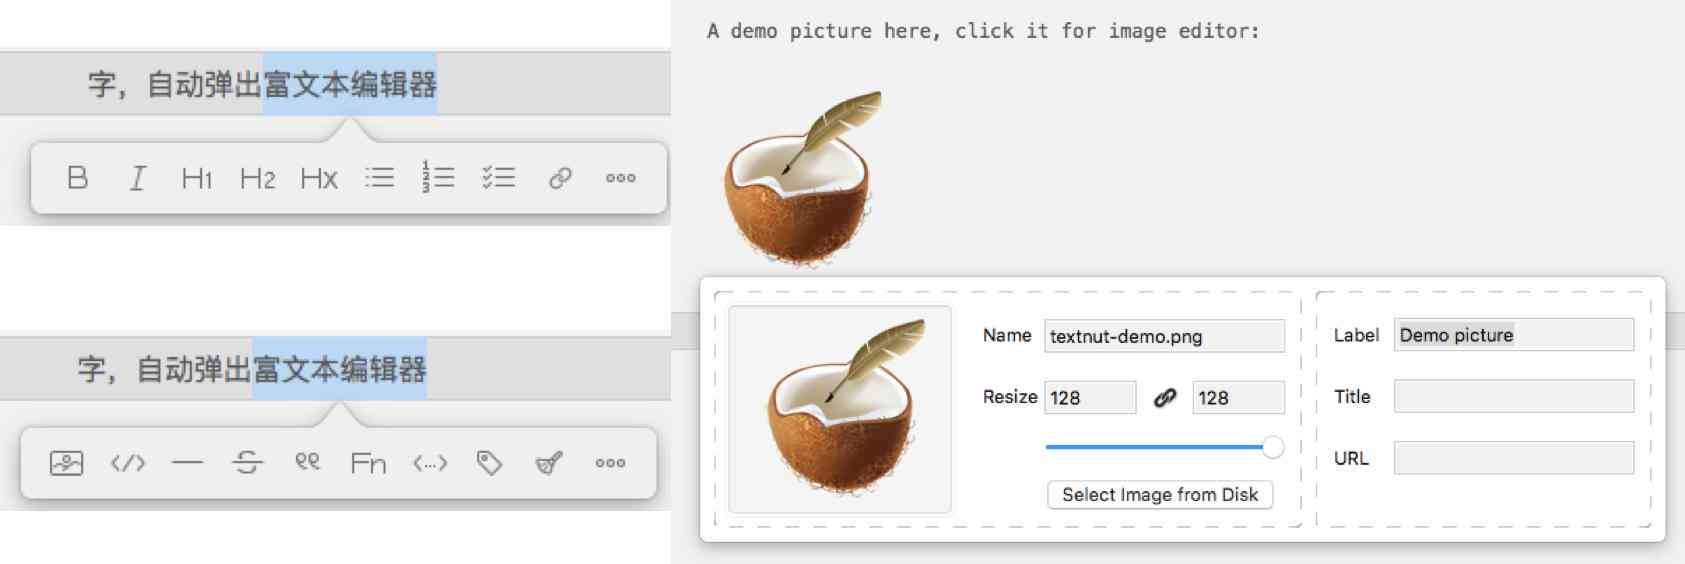The image size is (1685, 564).
Task: Click the empty URL input field
Action: pyautogui.click(x=1514, y=458)
